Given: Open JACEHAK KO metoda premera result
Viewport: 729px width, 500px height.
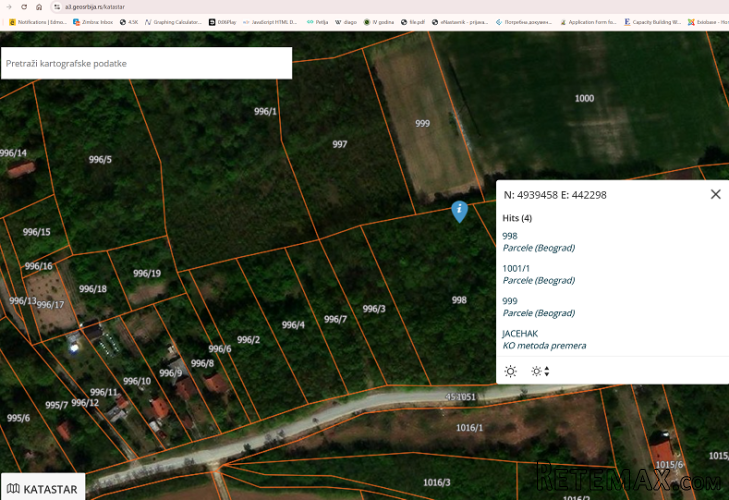Looking at the screenshot, I should 544,340.
